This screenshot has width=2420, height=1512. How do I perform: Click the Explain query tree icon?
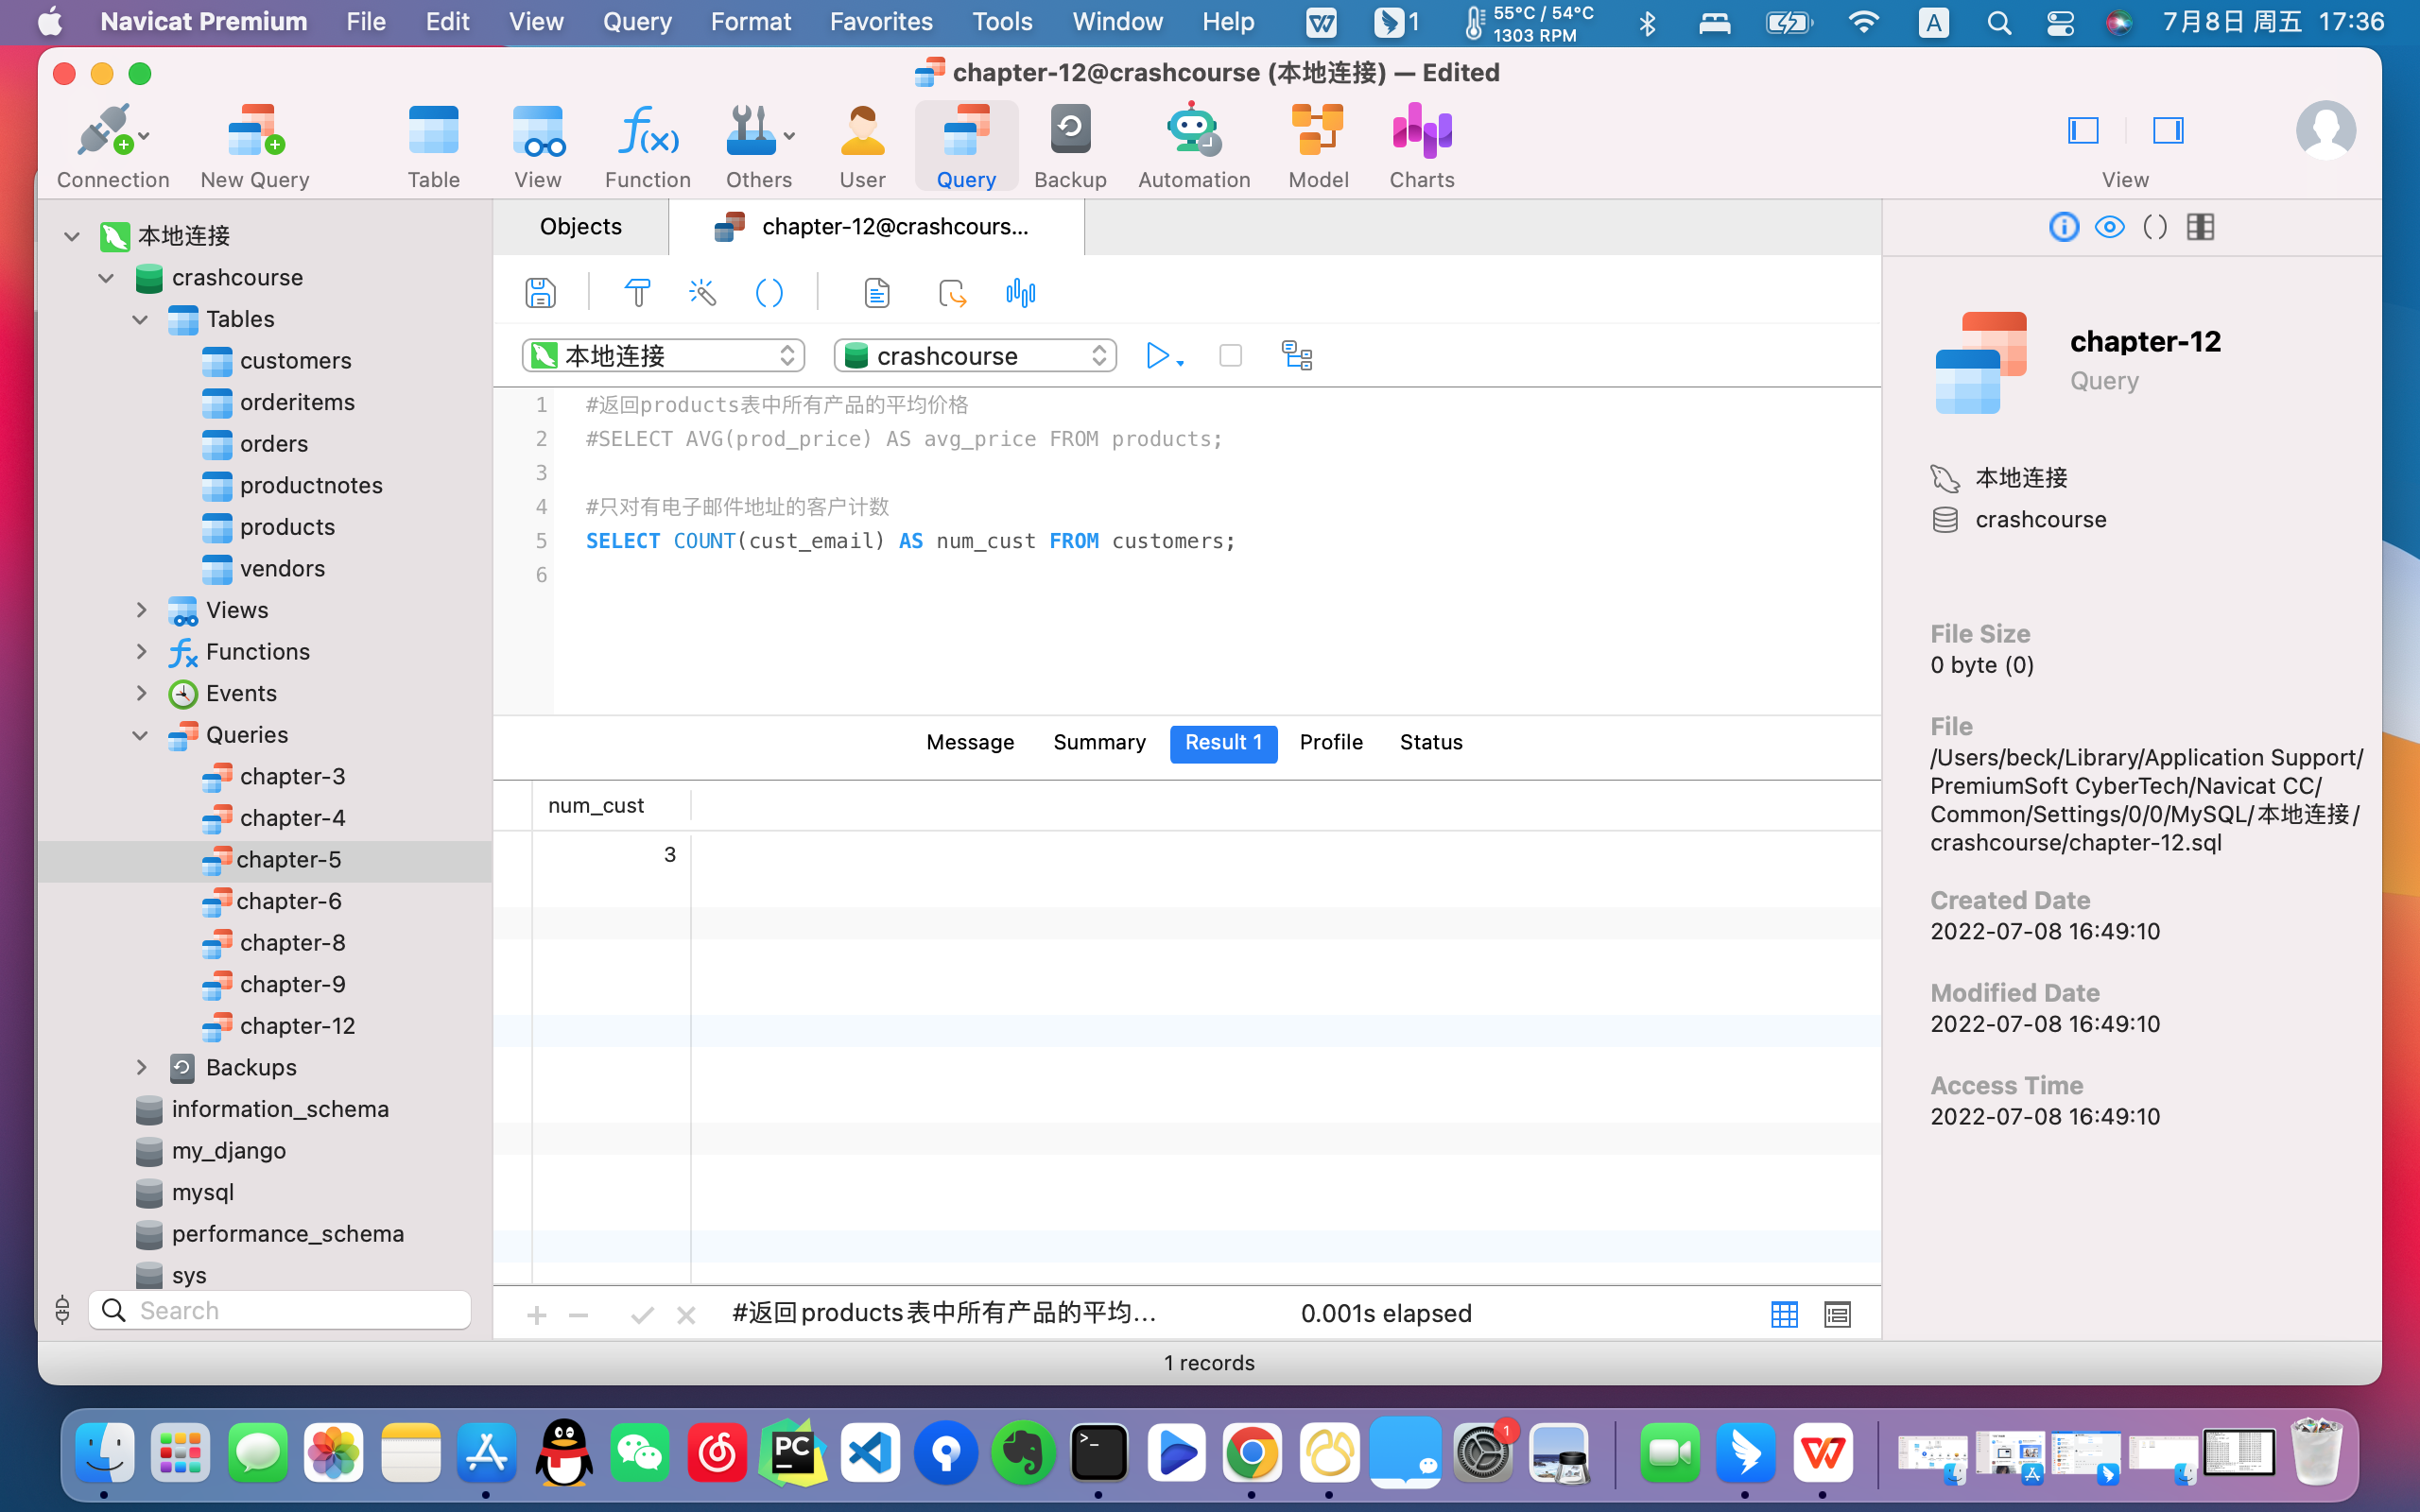tap(1297, 356)
